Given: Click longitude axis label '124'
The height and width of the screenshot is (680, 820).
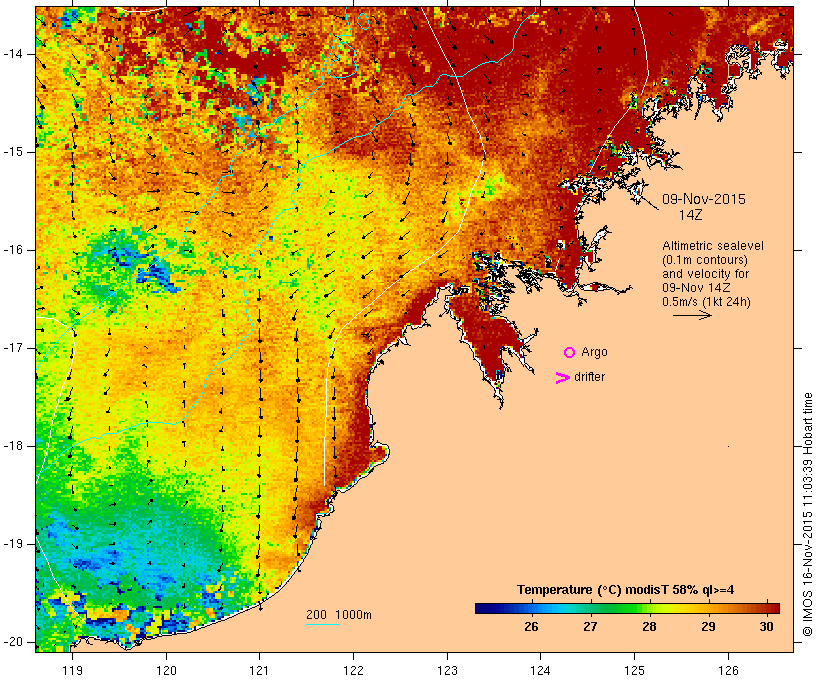Looking at the screenshot, I should (540, 670).
